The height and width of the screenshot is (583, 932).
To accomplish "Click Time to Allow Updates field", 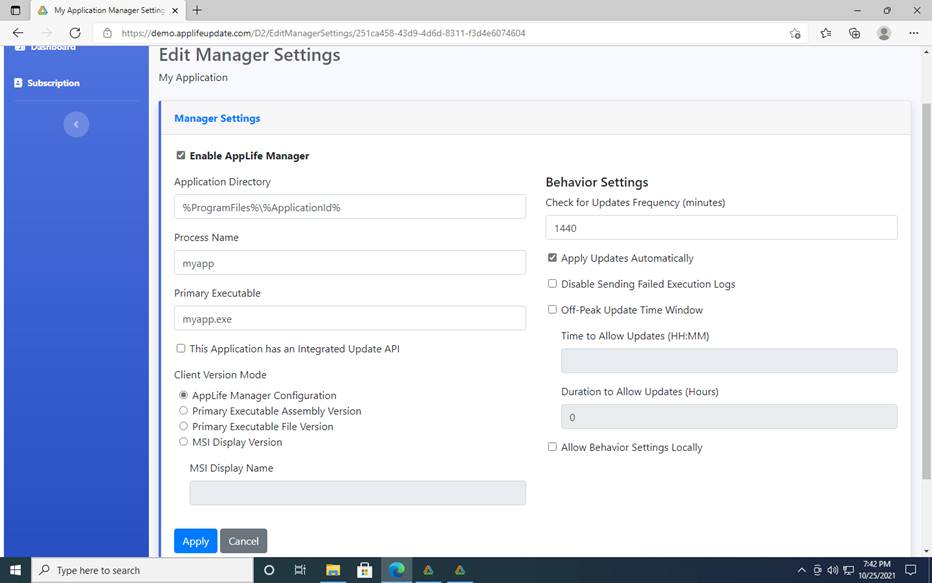I will [729, 361].
